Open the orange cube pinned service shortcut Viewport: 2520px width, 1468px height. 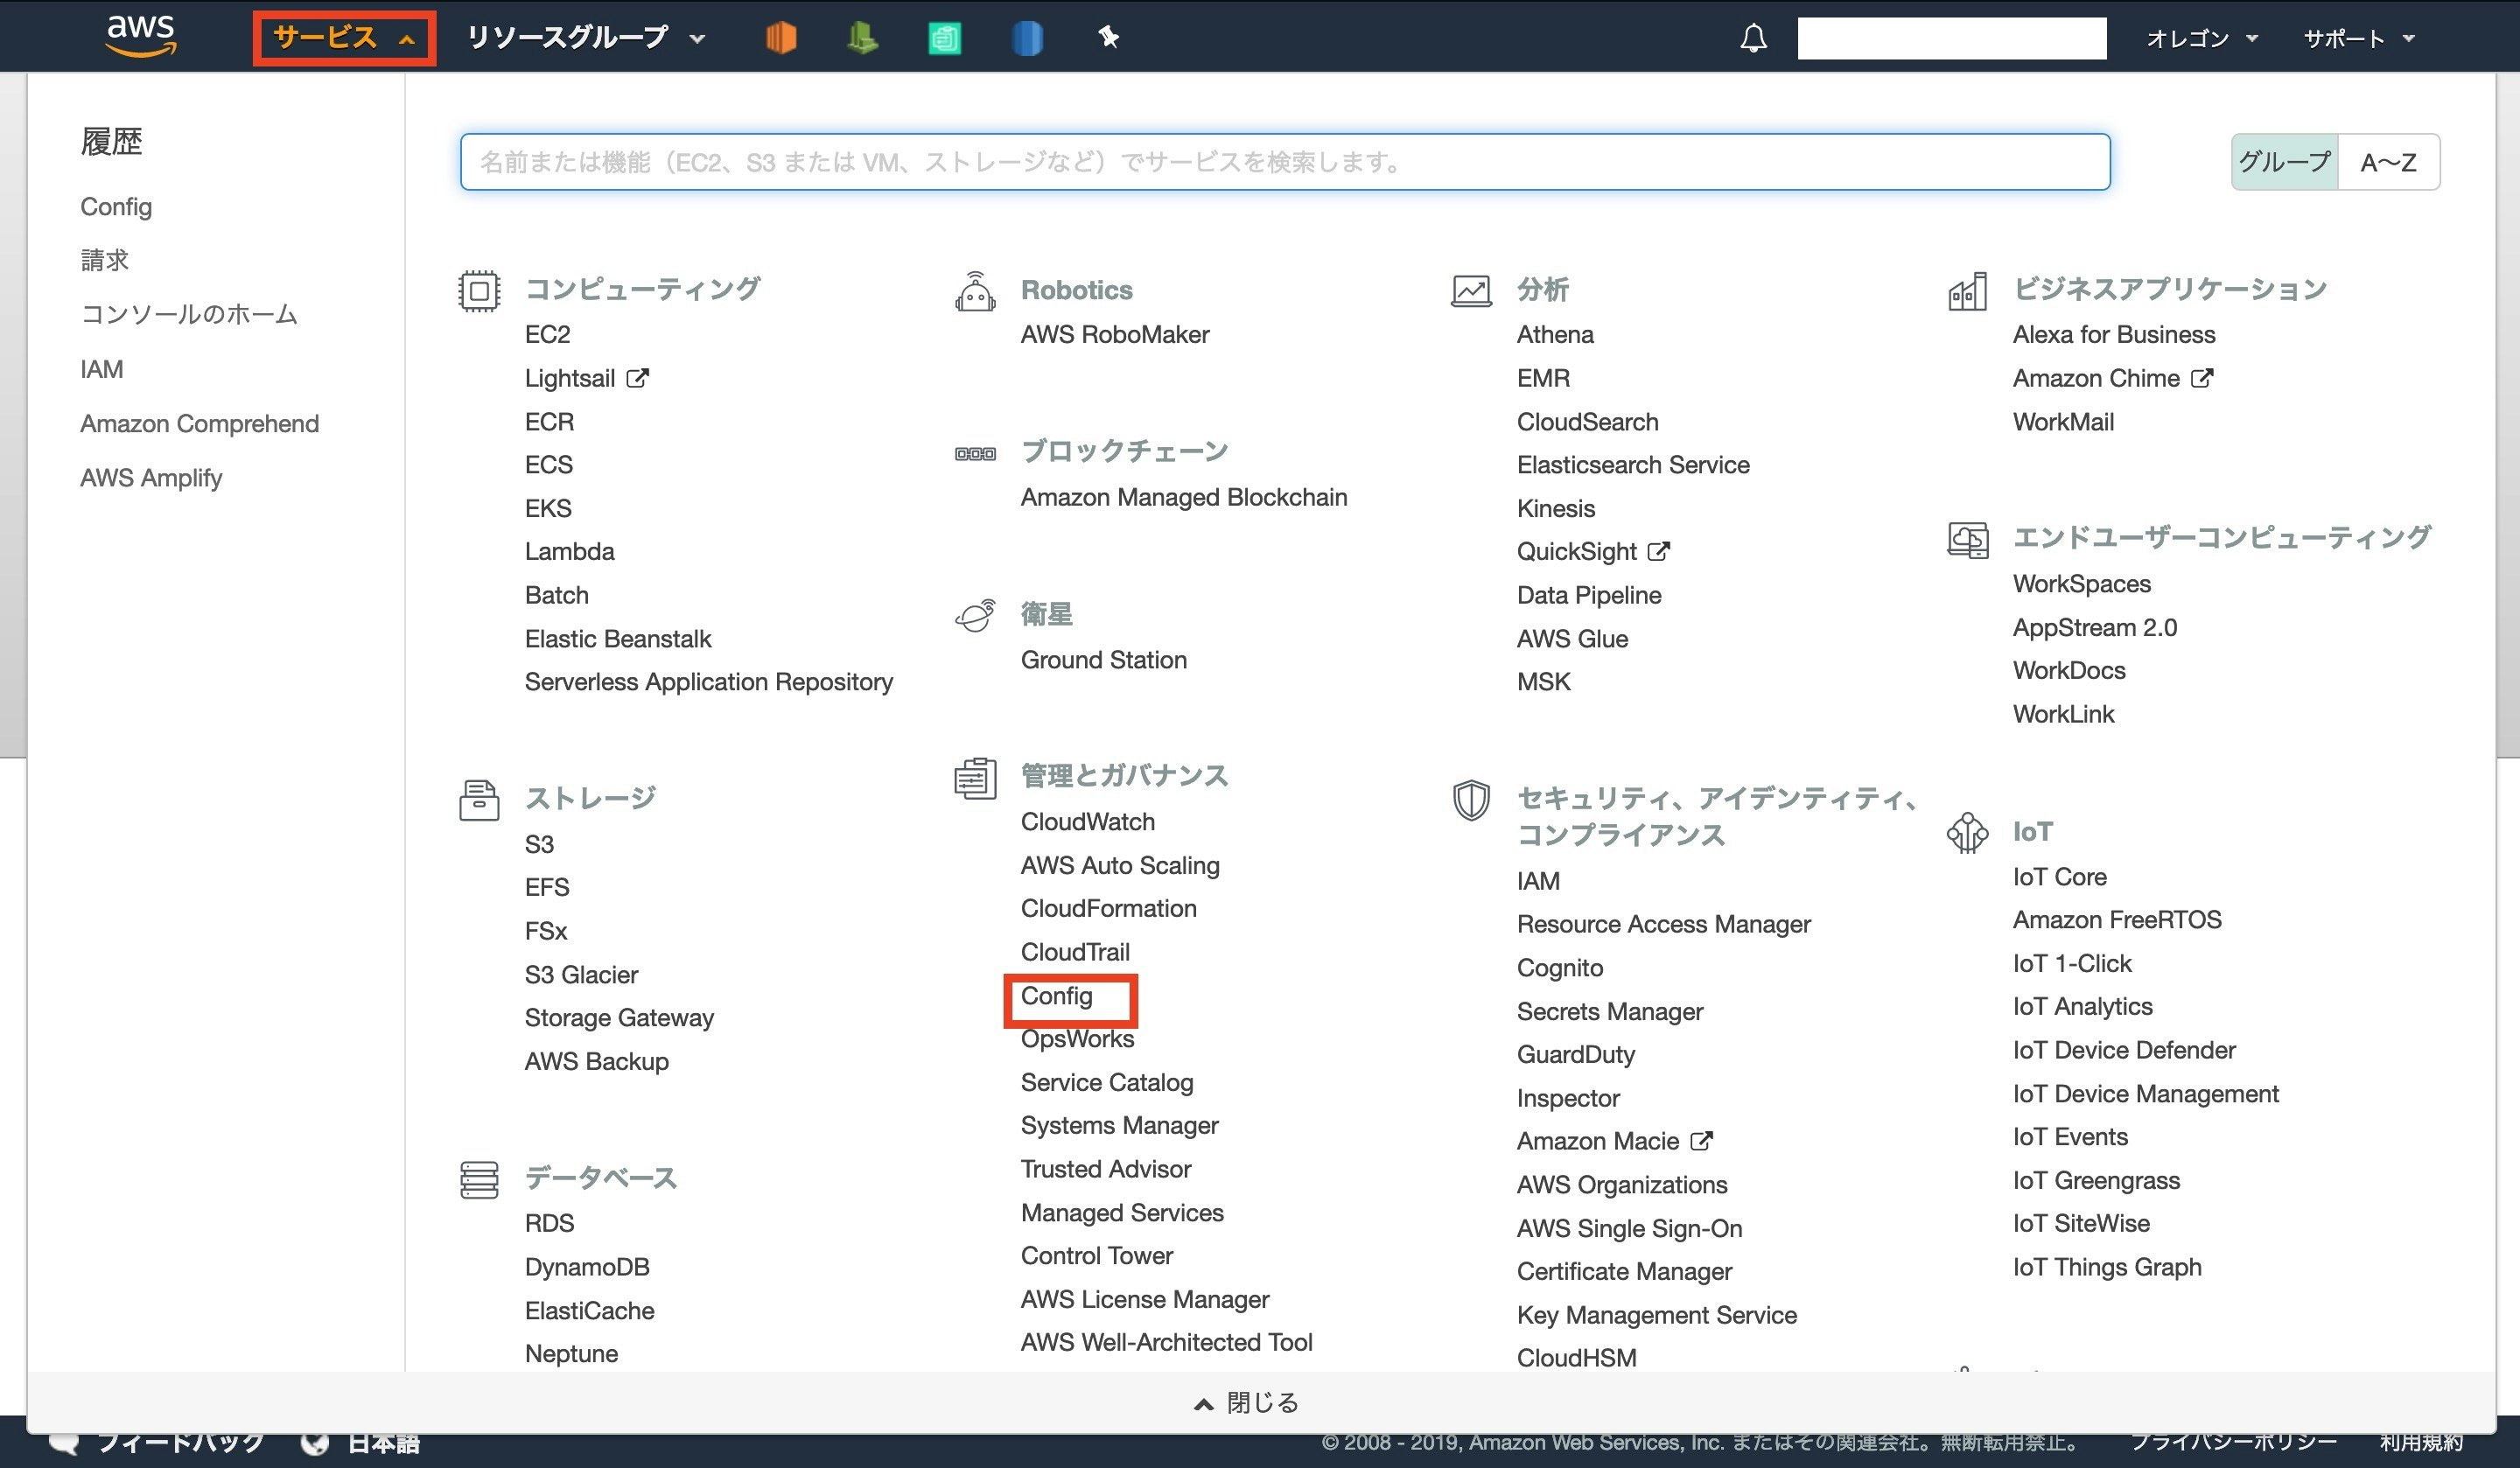pyautogui.click(x=781, y=38)
